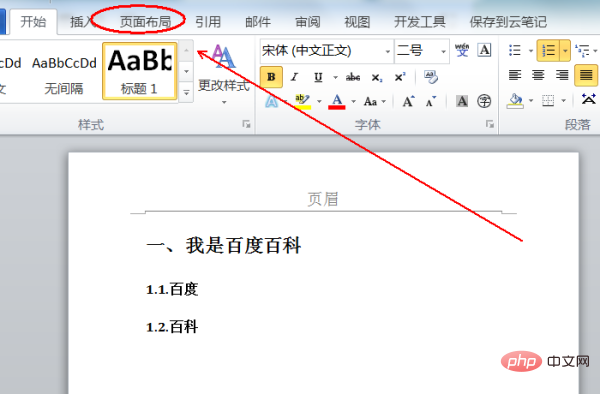The image size is (600, 394).
Task: Click the Shading paint bucket icon
Action: pyautogui.click(x=515, y=101)
